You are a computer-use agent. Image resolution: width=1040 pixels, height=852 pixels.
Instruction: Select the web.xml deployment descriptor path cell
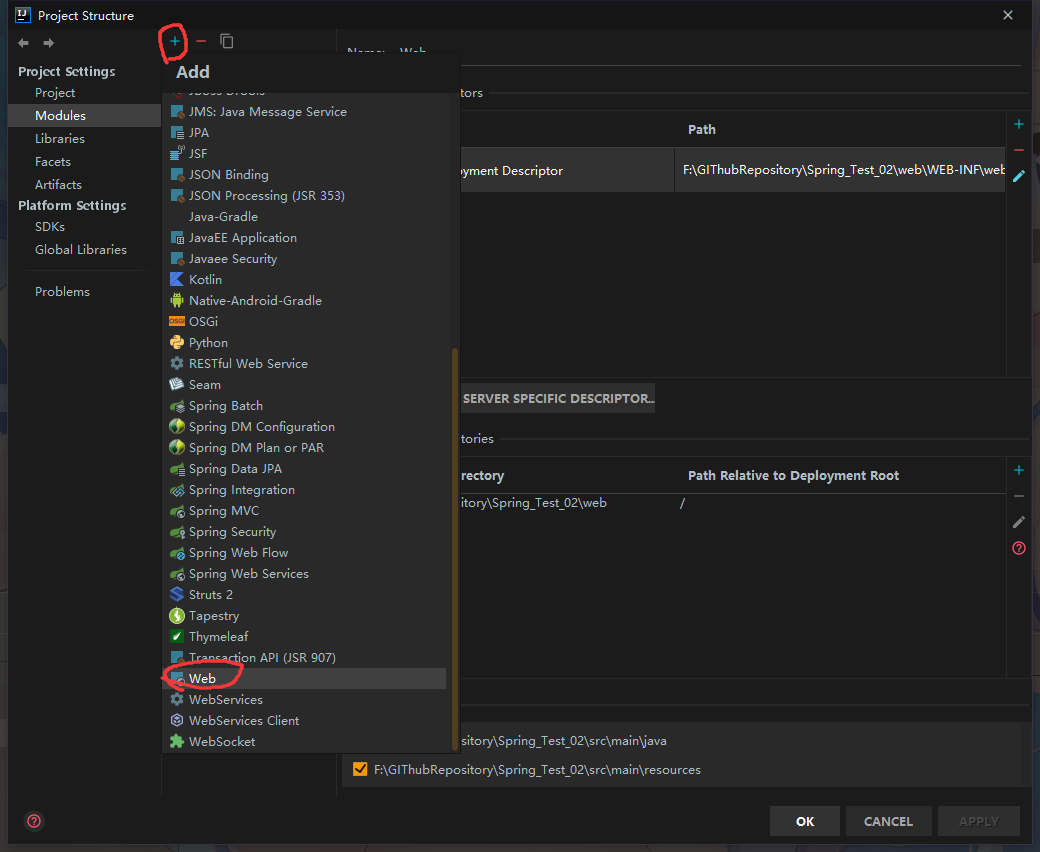click(840, 170)
